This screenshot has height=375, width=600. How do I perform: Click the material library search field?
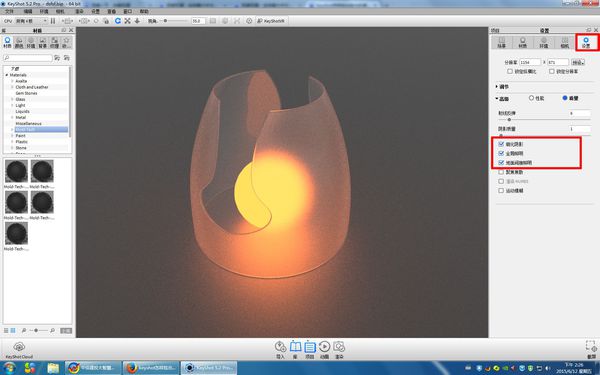point(28,58)
